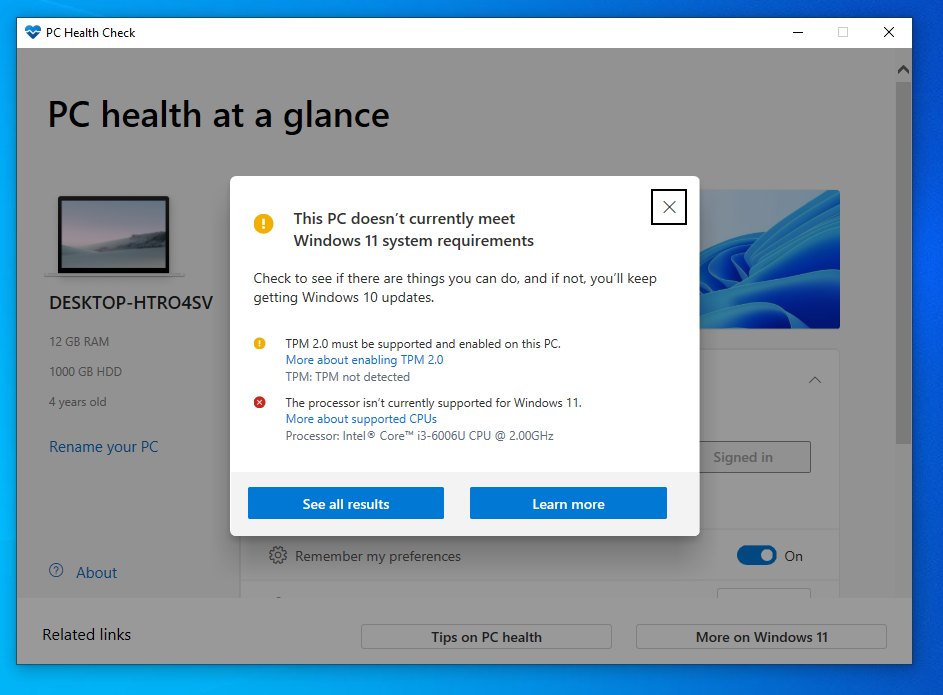This screenshot has width=943, height=695.
Task: Click the TPM 2.0 yellow warning icon
Action: click(259, 343)
